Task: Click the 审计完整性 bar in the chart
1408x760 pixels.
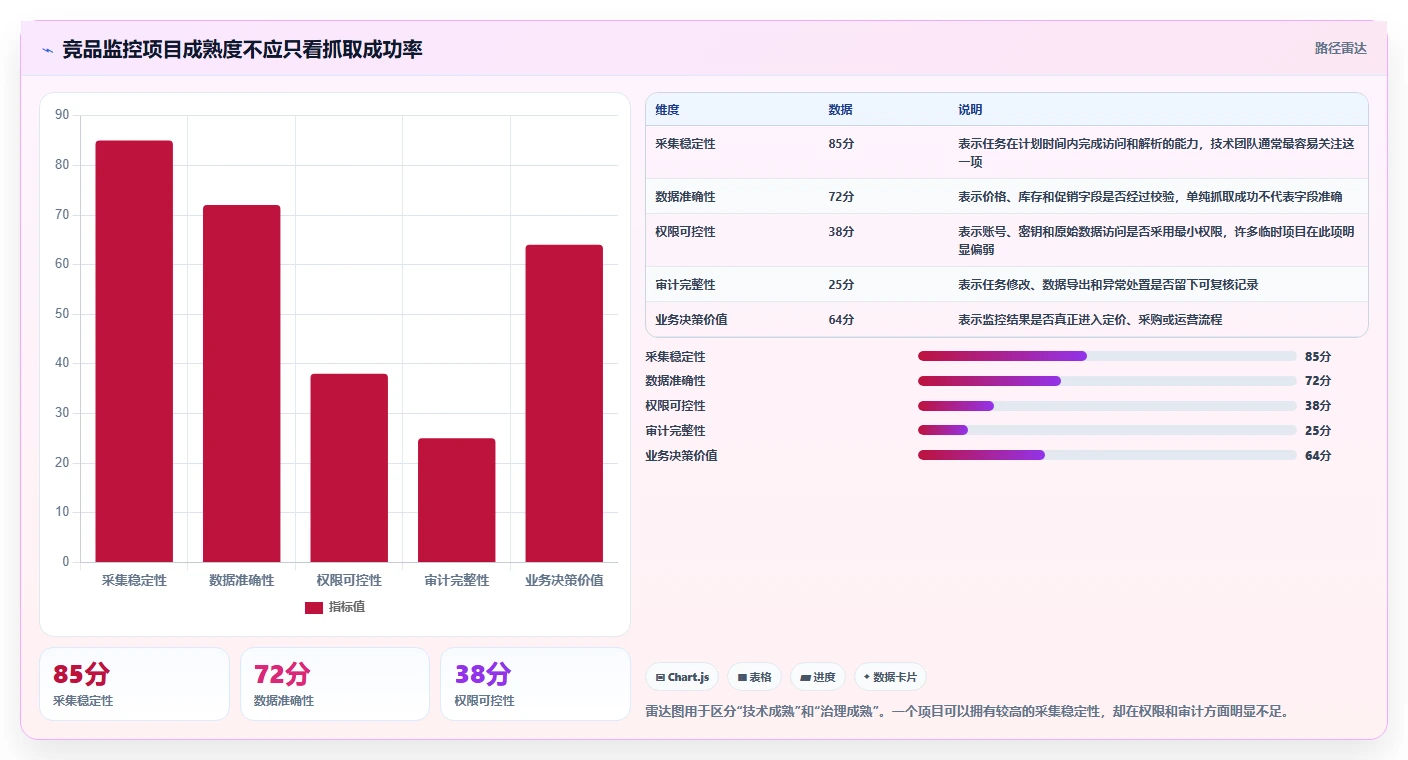Action: [x=456, y=500]
